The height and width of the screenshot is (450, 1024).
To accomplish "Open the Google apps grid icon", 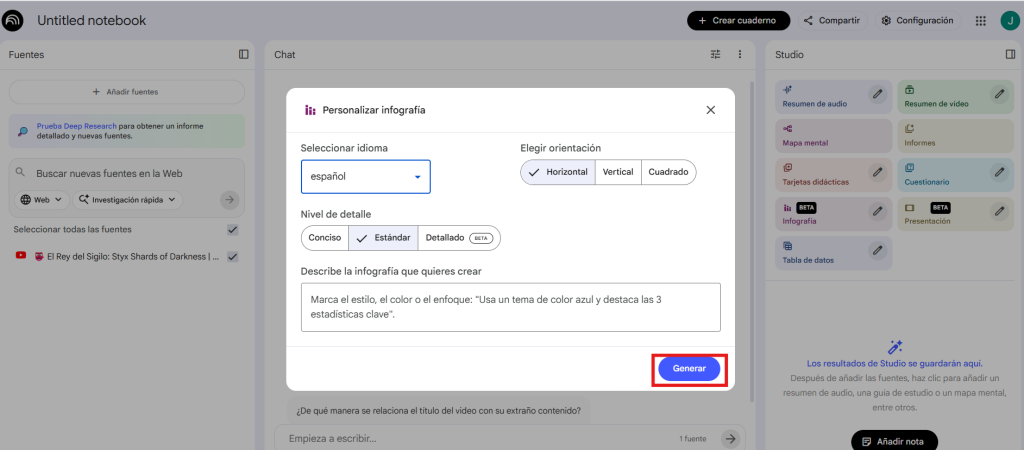I will click(980, 20).
